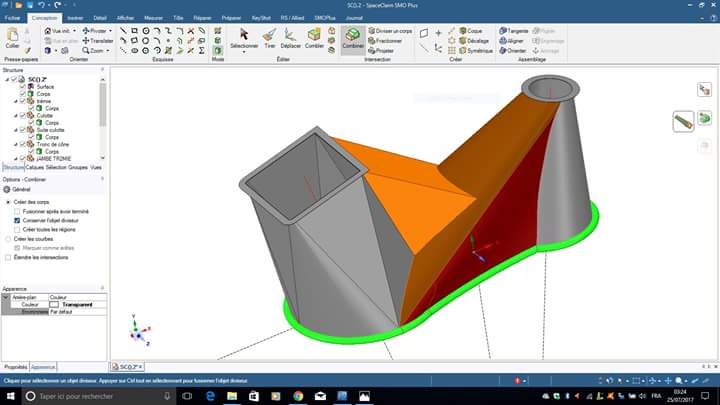Open Chrome from the Windows taskbar

[298, 395]
